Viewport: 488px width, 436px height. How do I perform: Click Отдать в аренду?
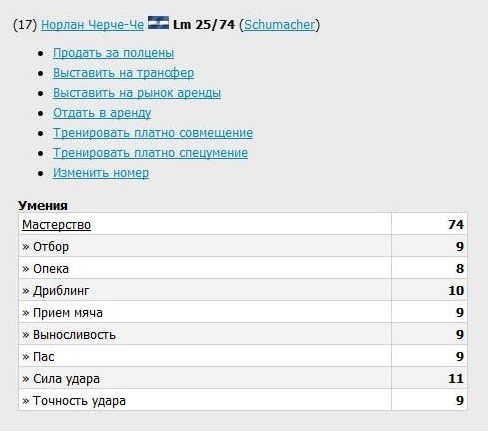(x=102, y=113)
